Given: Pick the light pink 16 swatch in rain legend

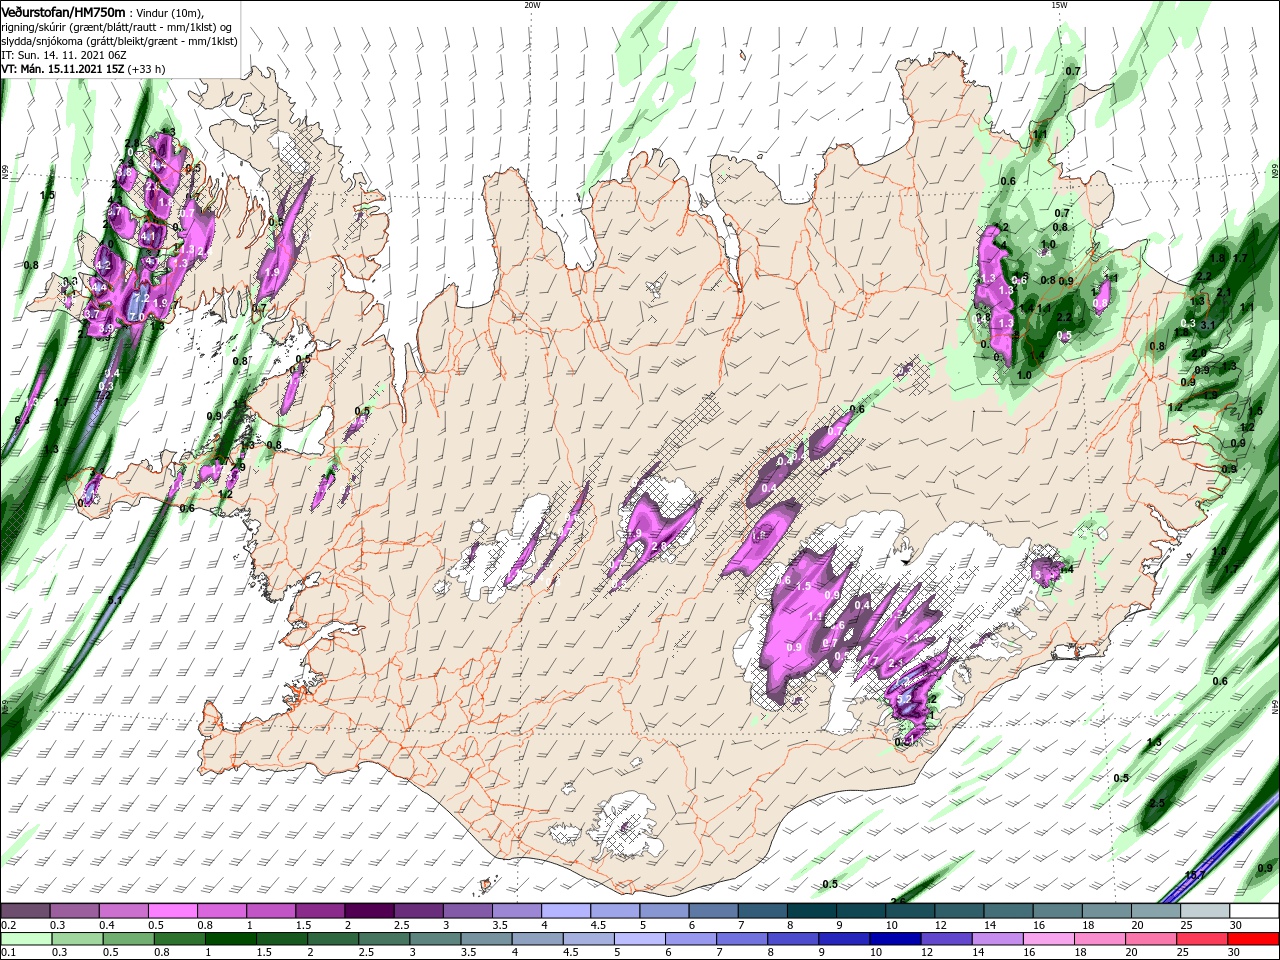Looking at the screenshot, I should point(1049,939).
